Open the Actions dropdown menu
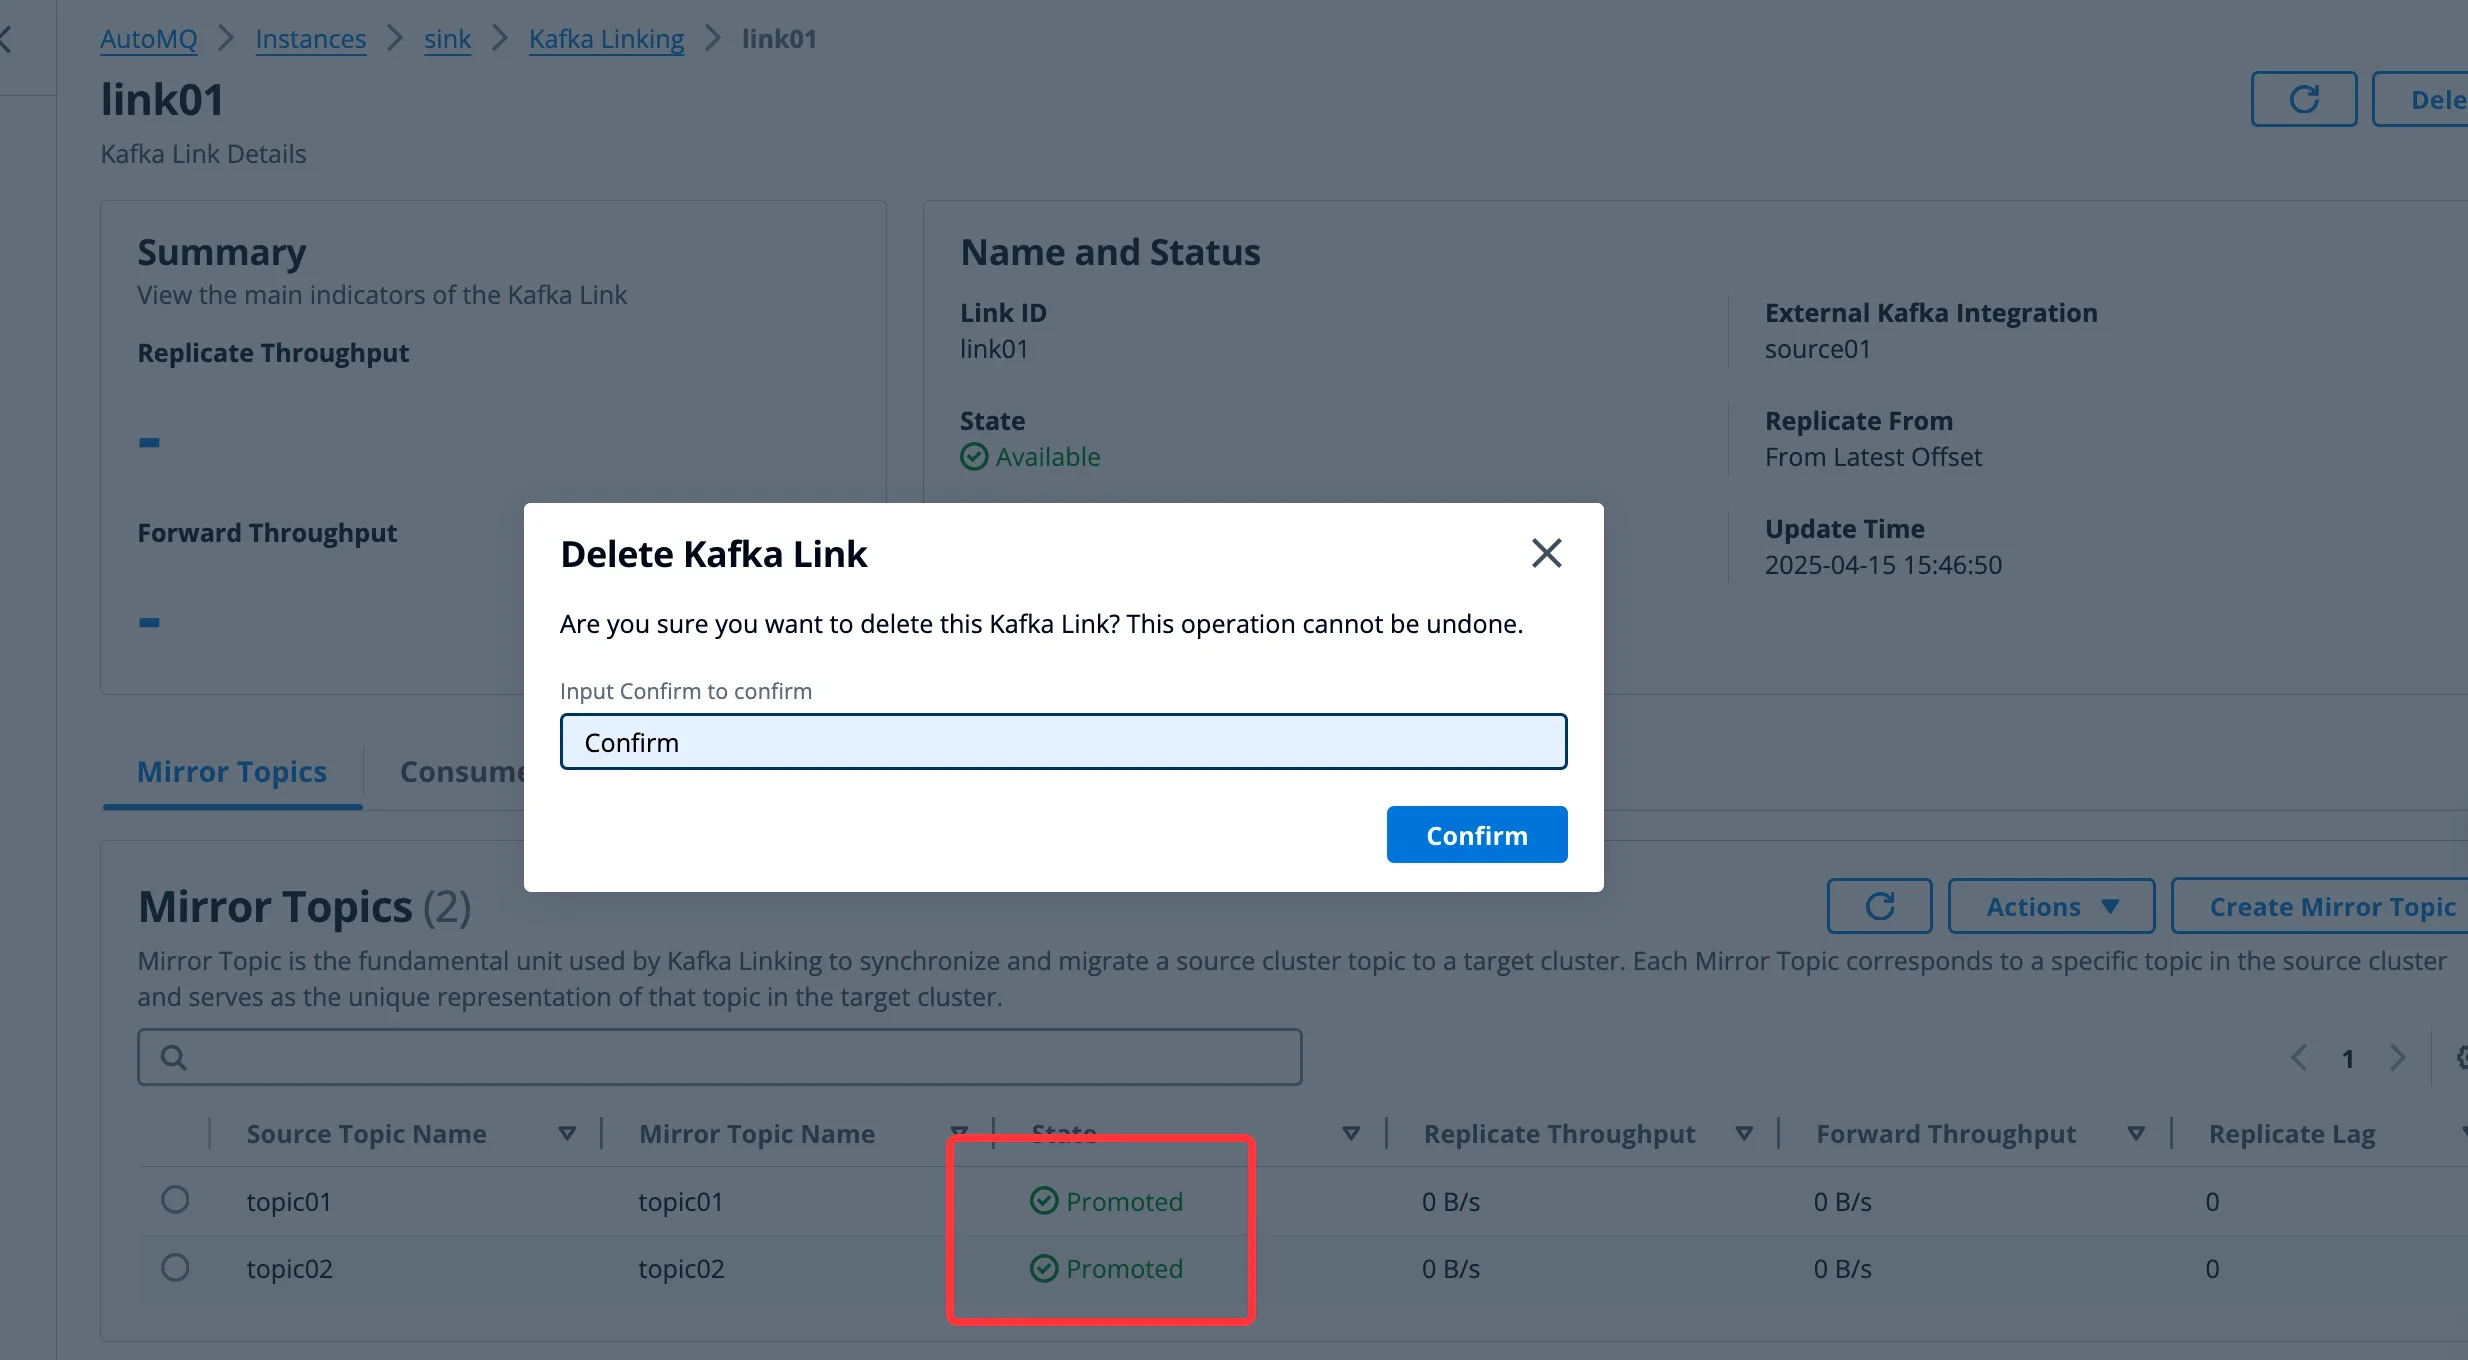This screenshot has width=2468, height=1360. pyautogui.click(x=2050, y=905)
